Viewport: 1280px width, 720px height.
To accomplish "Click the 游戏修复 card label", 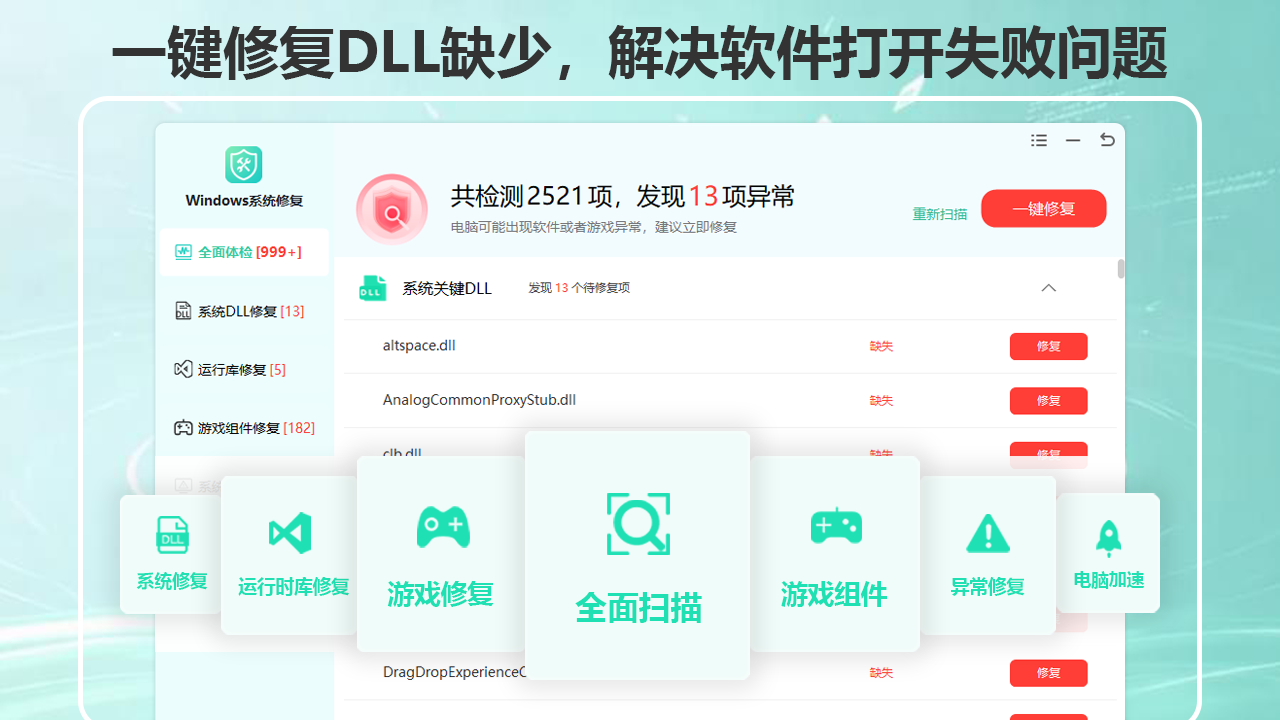I will pyautogui.click(x=440, y=594).
